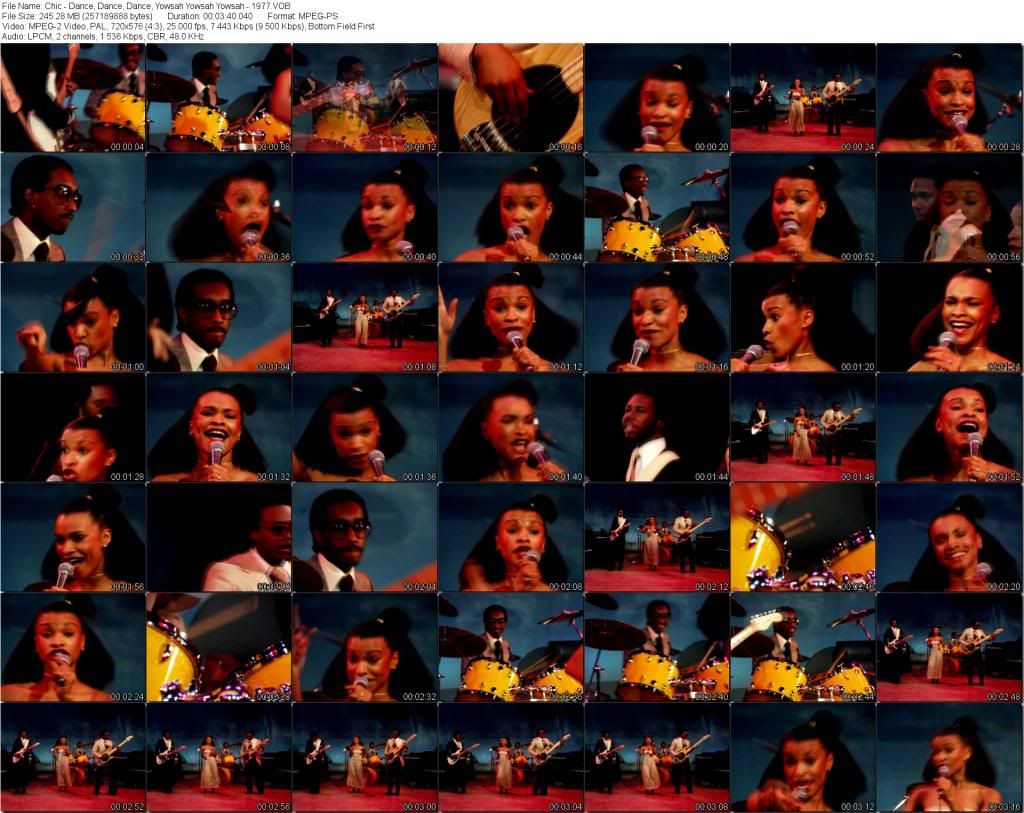
Task: Click the band wide shot stamped 00:02:52
Action: tap(73, 758)
